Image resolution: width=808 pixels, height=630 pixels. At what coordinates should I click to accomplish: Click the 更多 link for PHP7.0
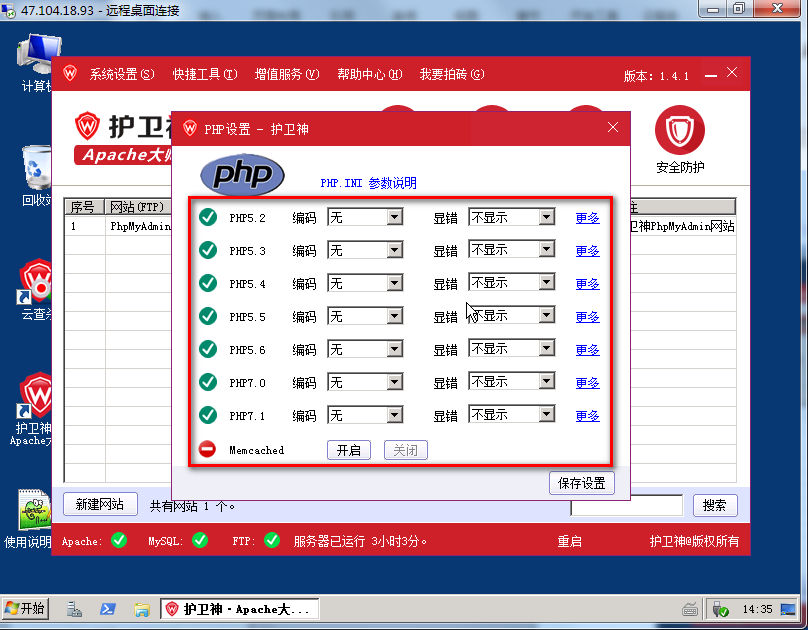587,383
